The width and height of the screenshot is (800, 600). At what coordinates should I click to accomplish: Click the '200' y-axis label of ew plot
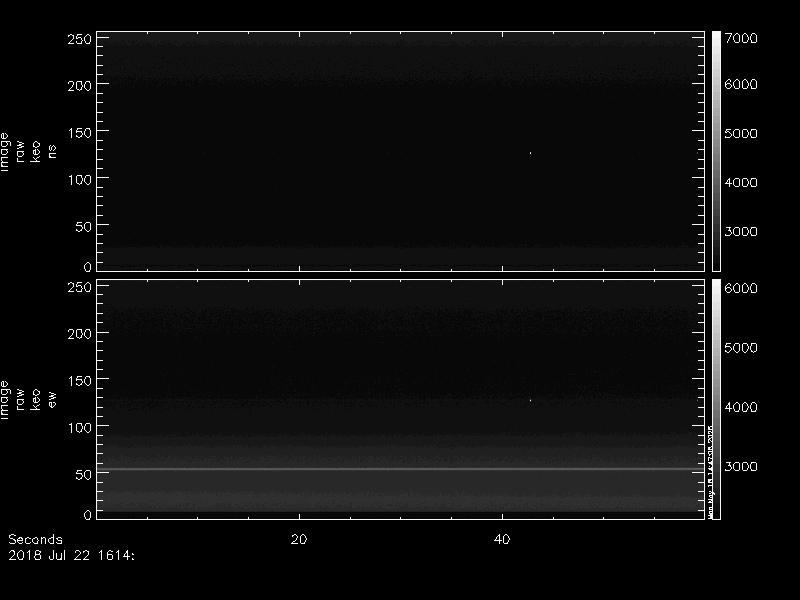[80, 334]
